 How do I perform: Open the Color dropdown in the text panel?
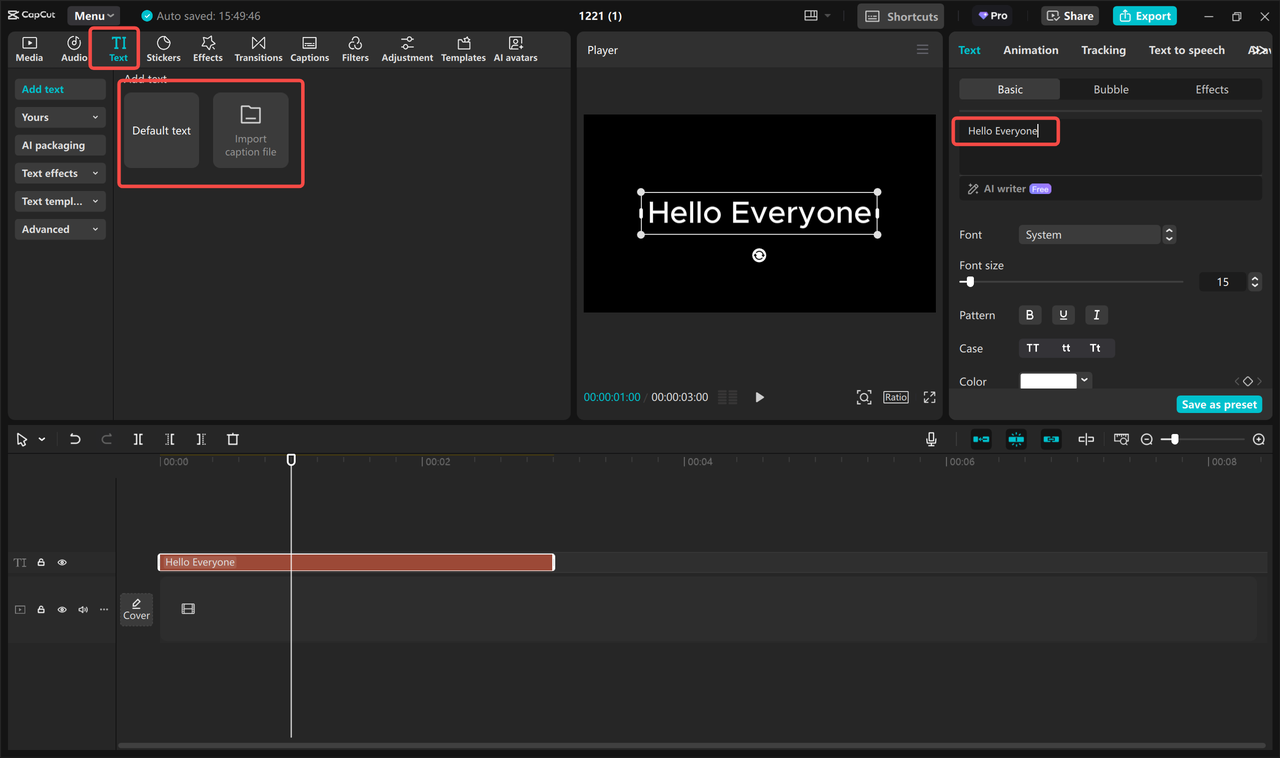point(1084,380)
